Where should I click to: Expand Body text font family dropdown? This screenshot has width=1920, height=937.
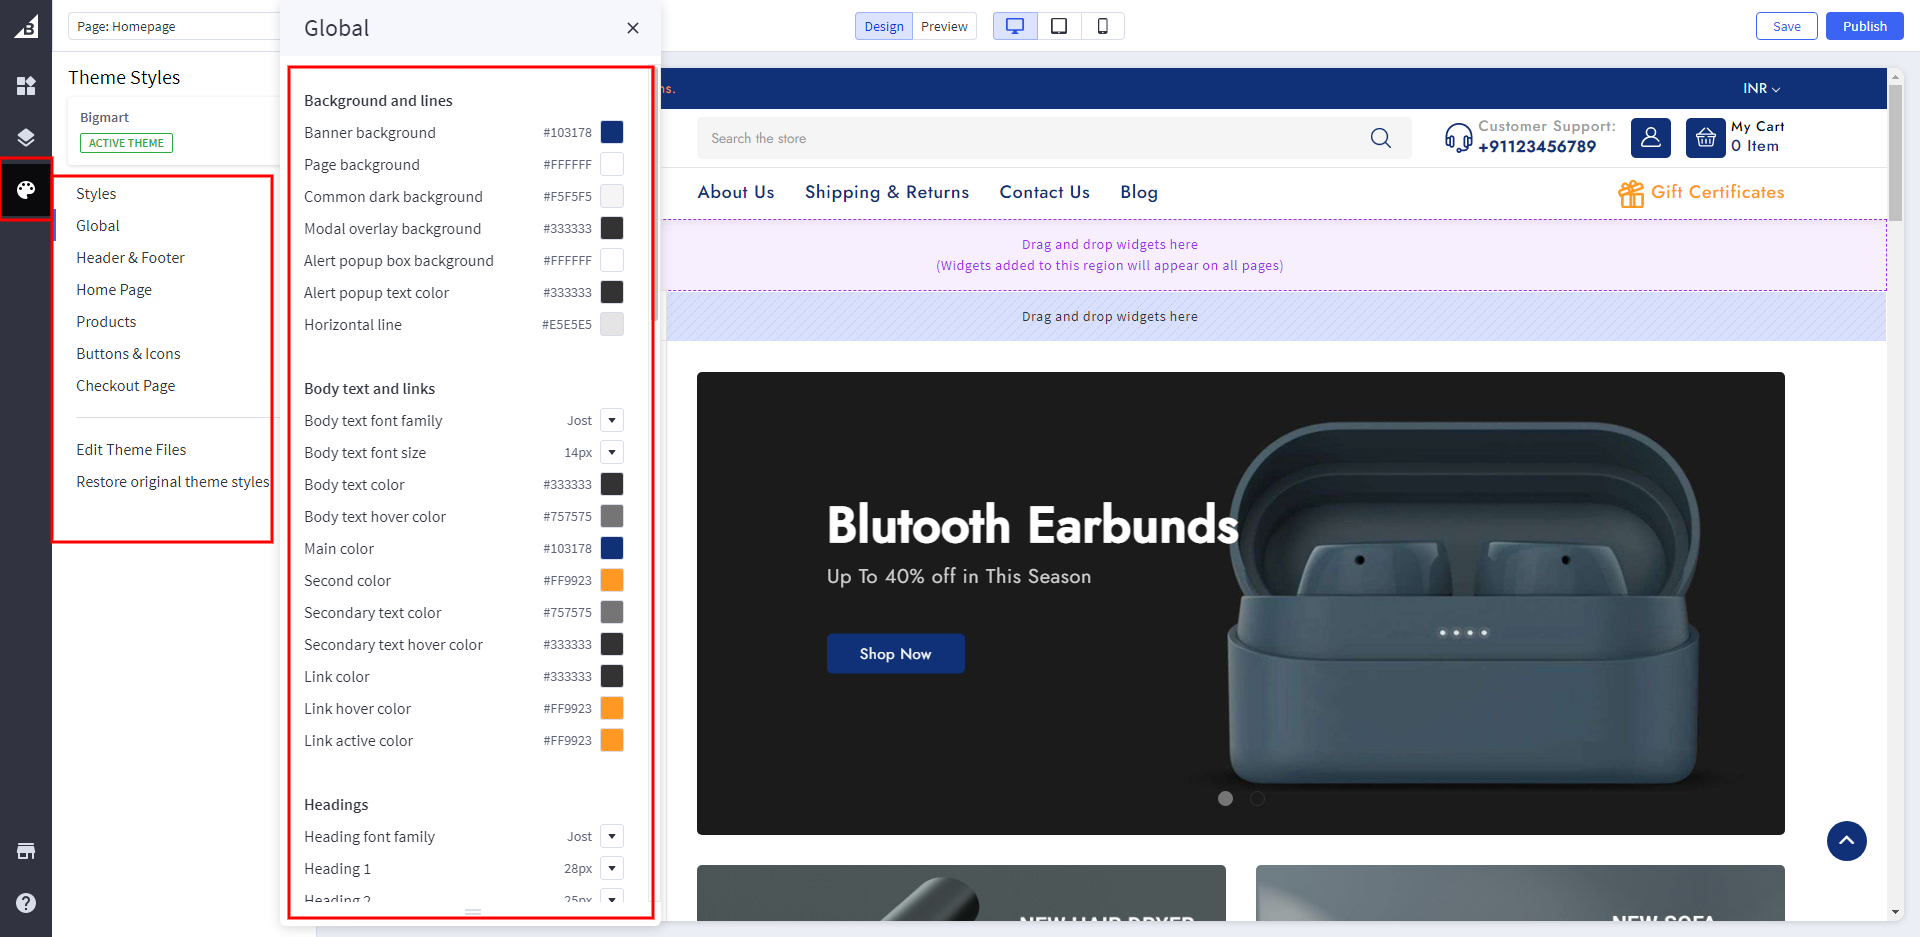612,420
